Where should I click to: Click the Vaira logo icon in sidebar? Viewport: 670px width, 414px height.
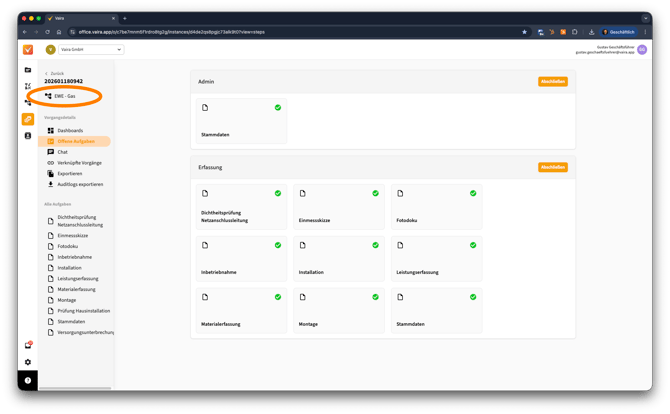[x=28, y=49]
